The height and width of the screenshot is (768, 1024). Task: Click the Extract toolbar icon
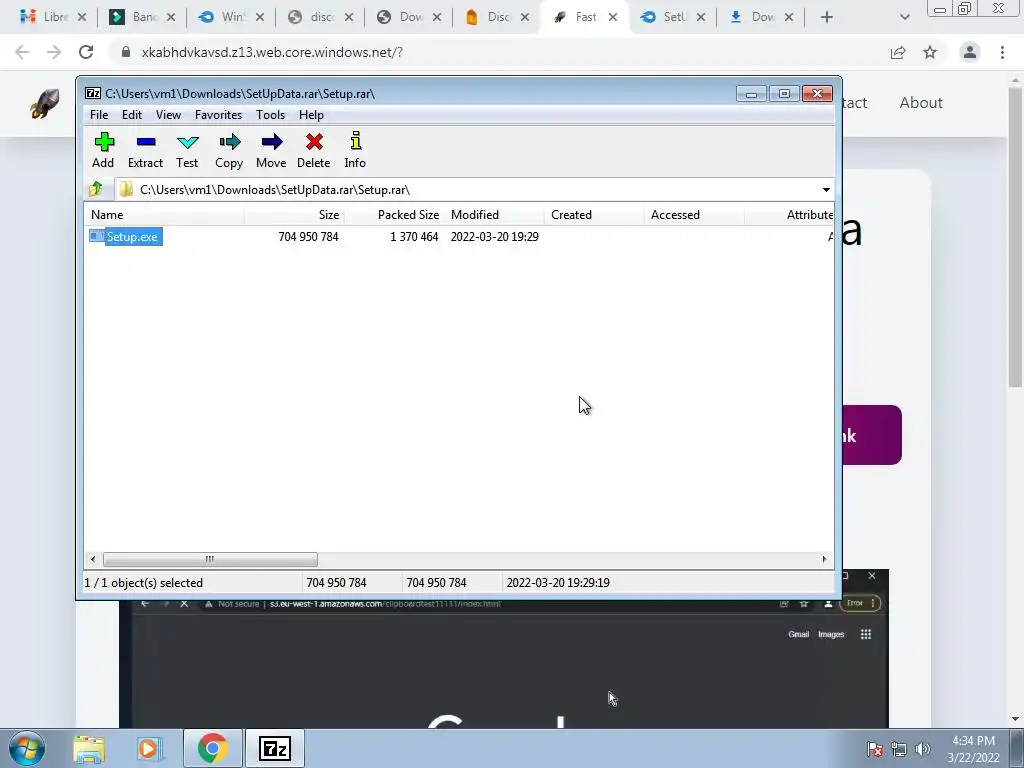coord(145,150)
